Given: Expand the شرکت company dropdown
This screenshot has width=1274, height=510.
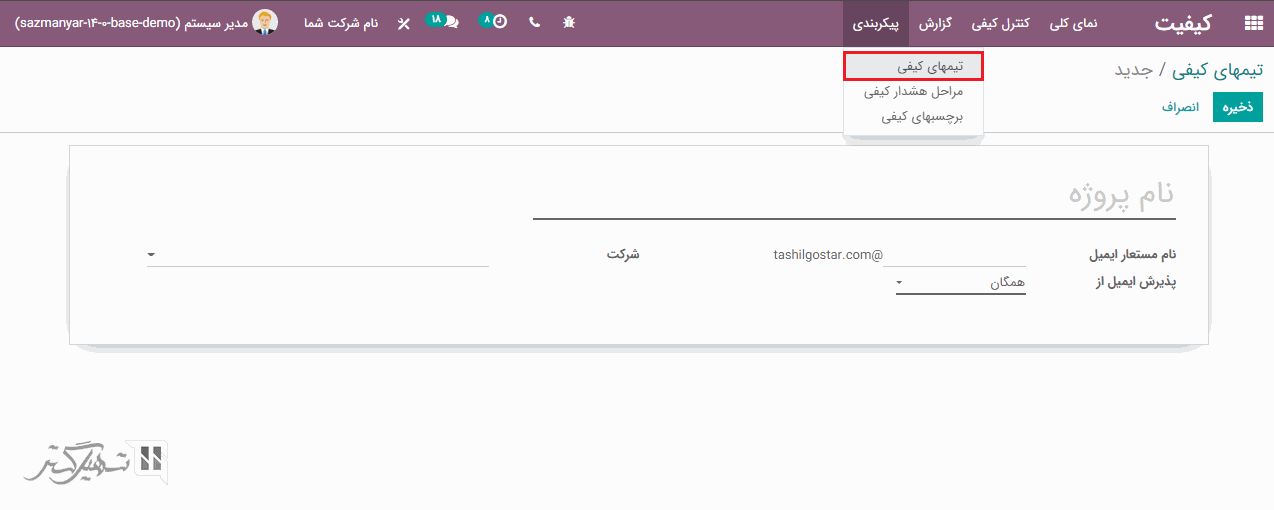Looking at the screenshot, I should [317, 255].
